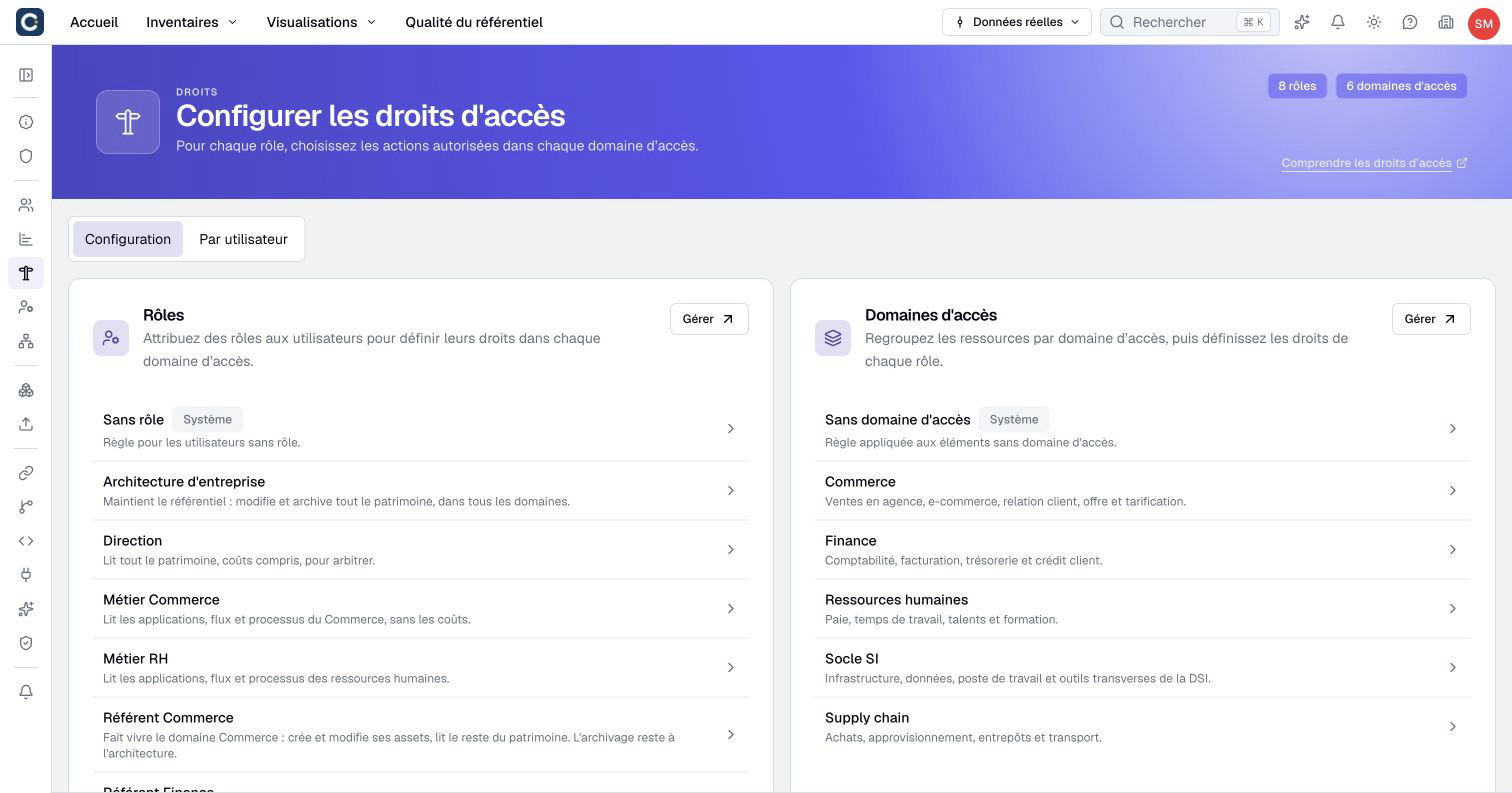Expand the Ressources humaines row chevron
1512x793 pixels.
point(1453,609)
